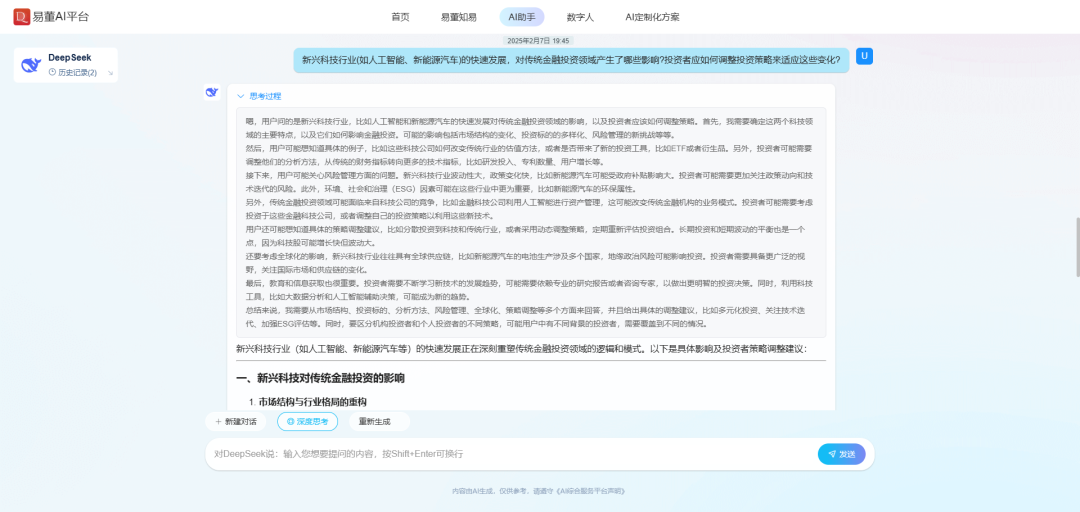The image size is (1080, 512).
Task: Go to the 首页 home tab
Action: (x=400, y=17)
